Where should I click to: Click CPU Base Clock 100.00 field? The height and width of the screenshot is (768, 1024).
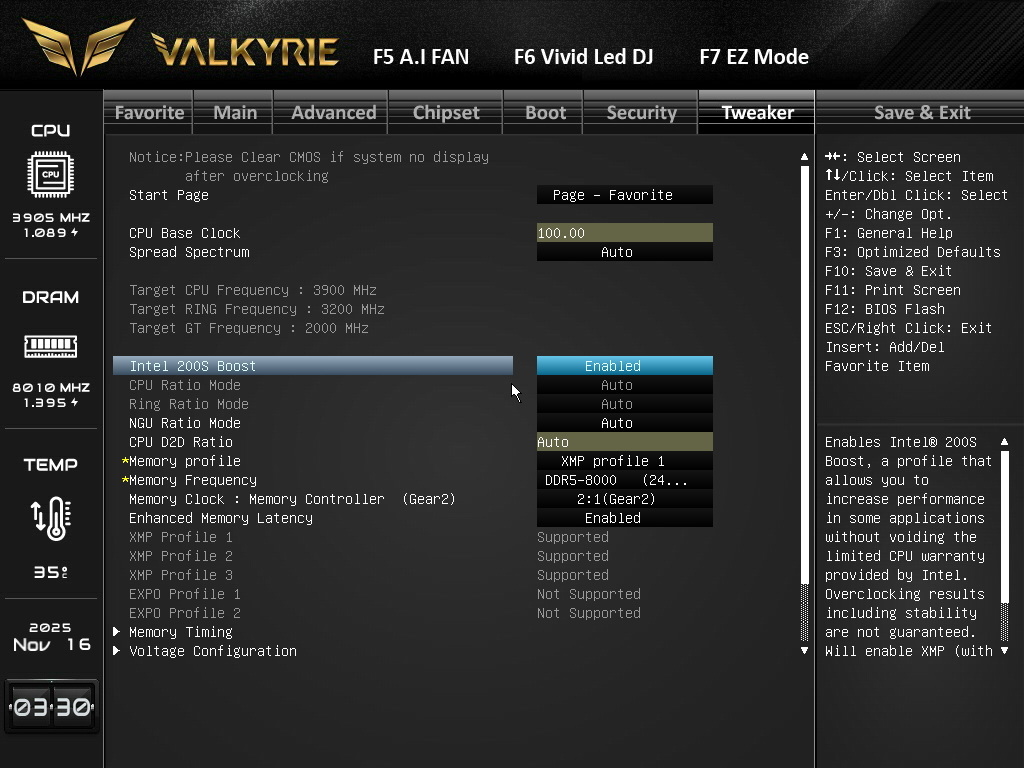pyautogui.click(x=624, y=233)
